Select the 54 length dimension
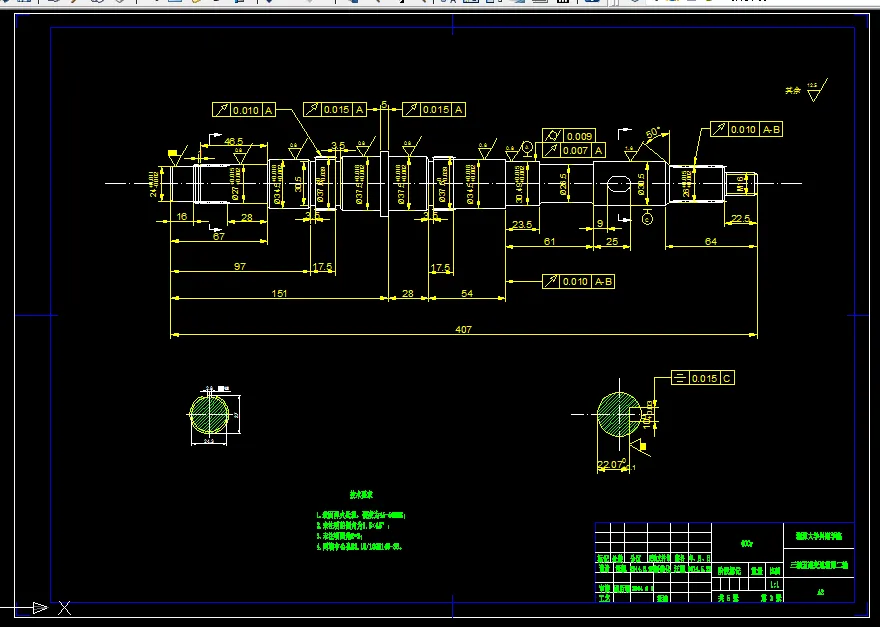Screen dimensions: 880x627 (x=466, y=293)
